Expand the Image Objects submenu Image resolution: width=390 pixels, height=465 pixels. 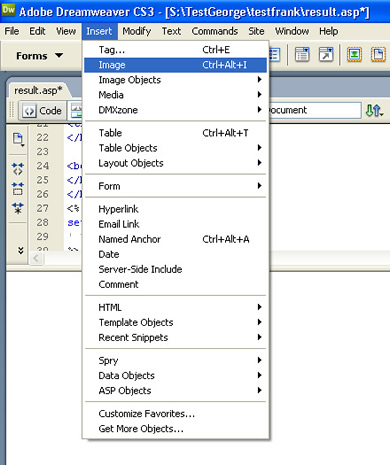click(175, 80)
